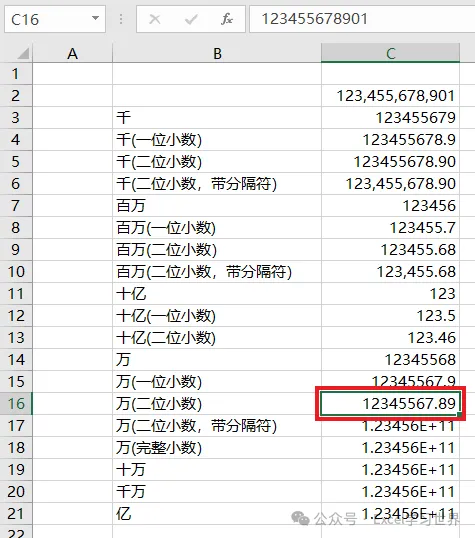The height and width of the screenshot is (538, 475).
Task: Click cell B14 labeled 万
Action: point(217,359)
